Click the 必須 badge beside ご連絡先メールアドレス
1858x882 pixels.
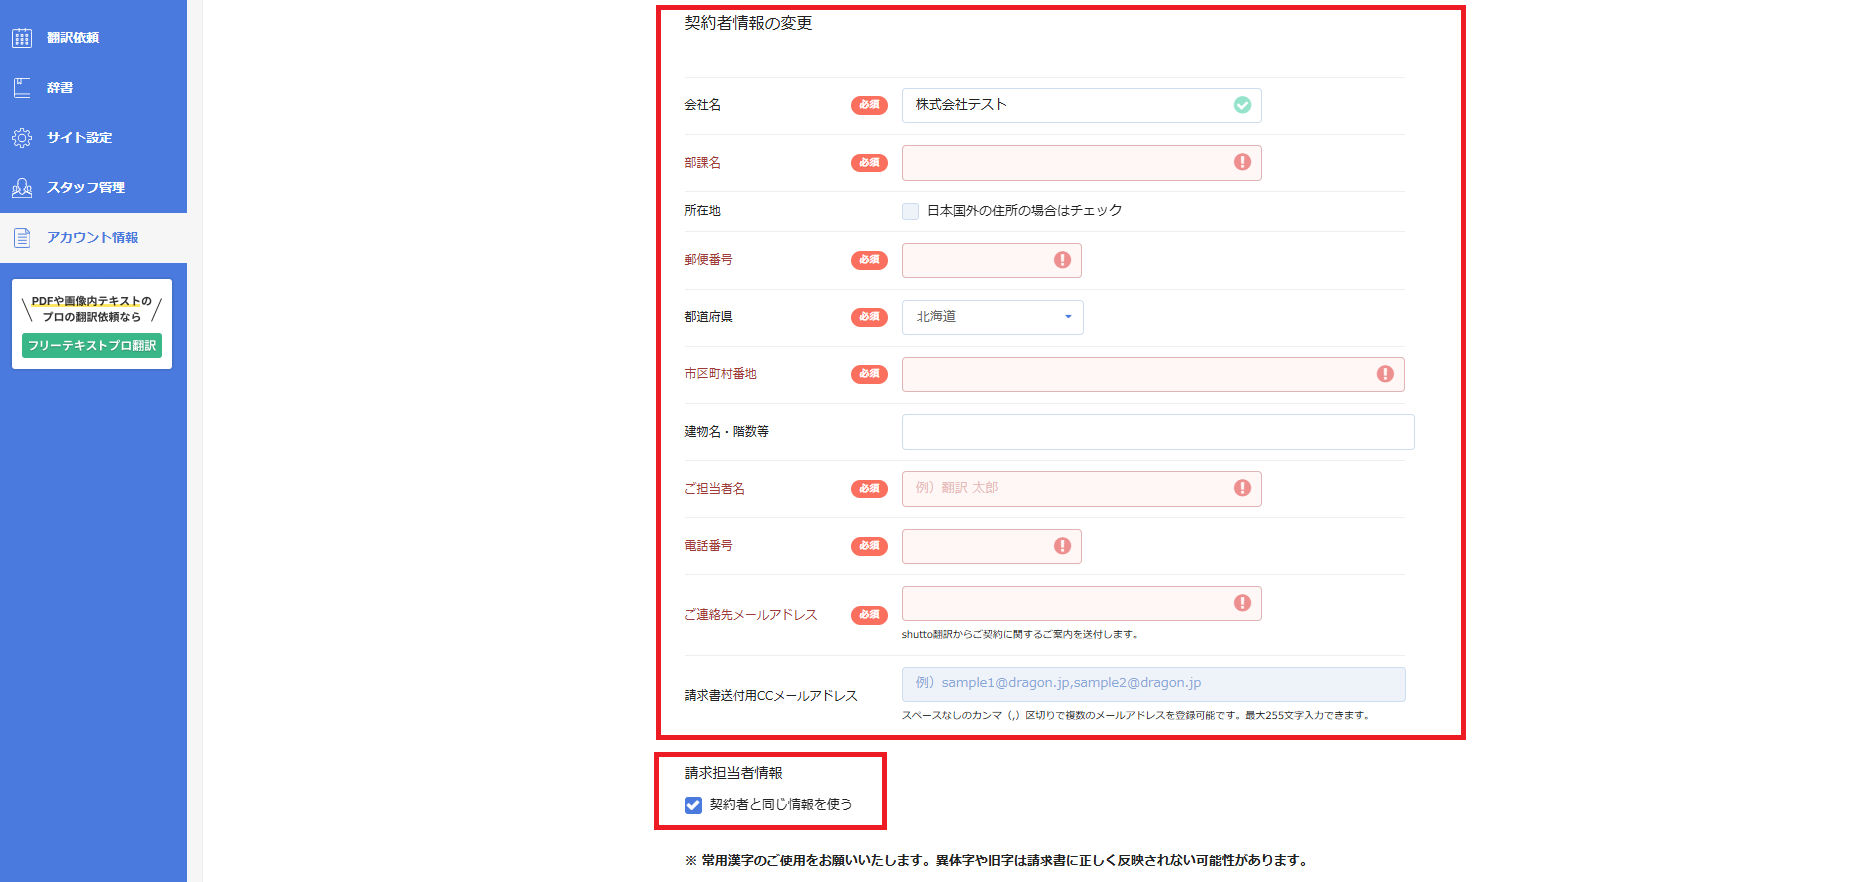[869, 615]
